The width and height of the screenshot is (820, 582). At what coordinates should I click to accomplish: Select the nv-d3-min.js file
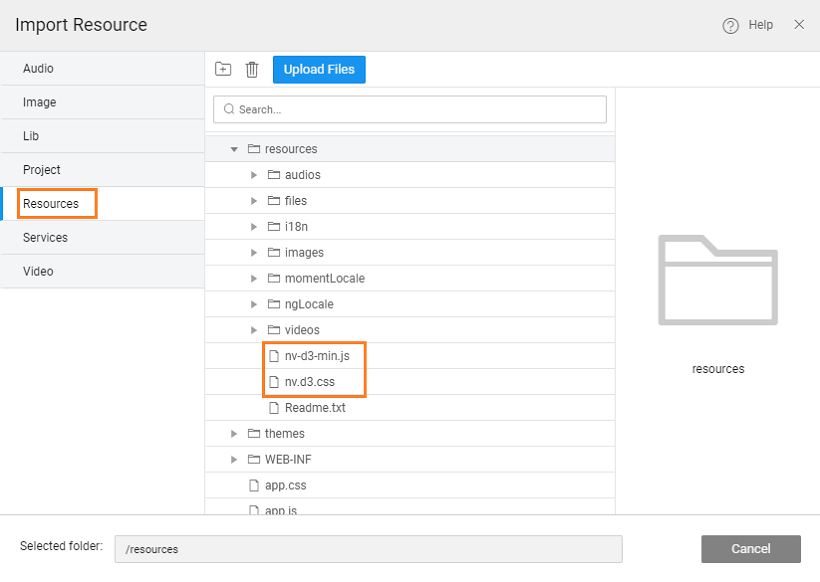[316, 356]
